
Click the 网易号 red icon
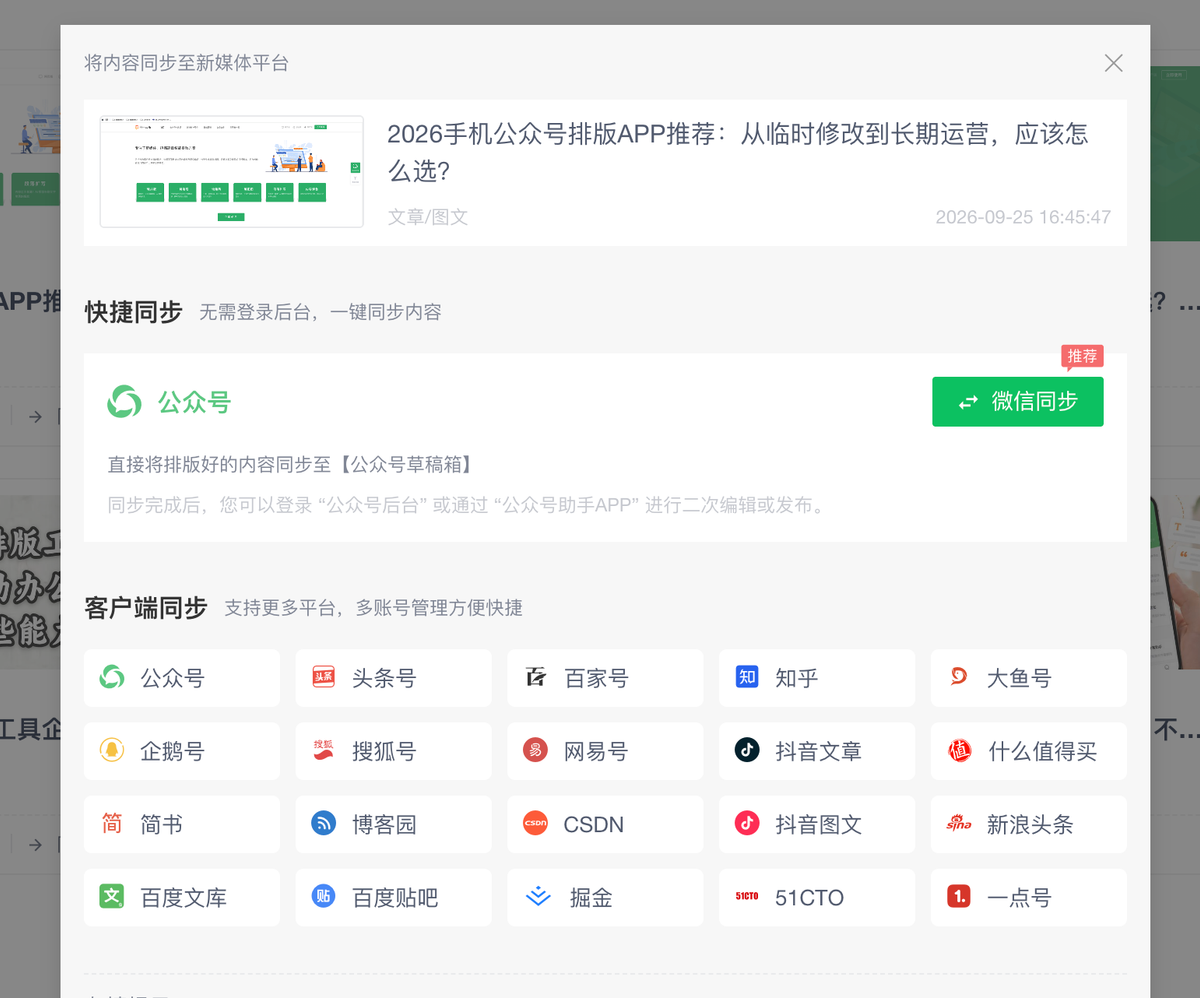(536, 751)
